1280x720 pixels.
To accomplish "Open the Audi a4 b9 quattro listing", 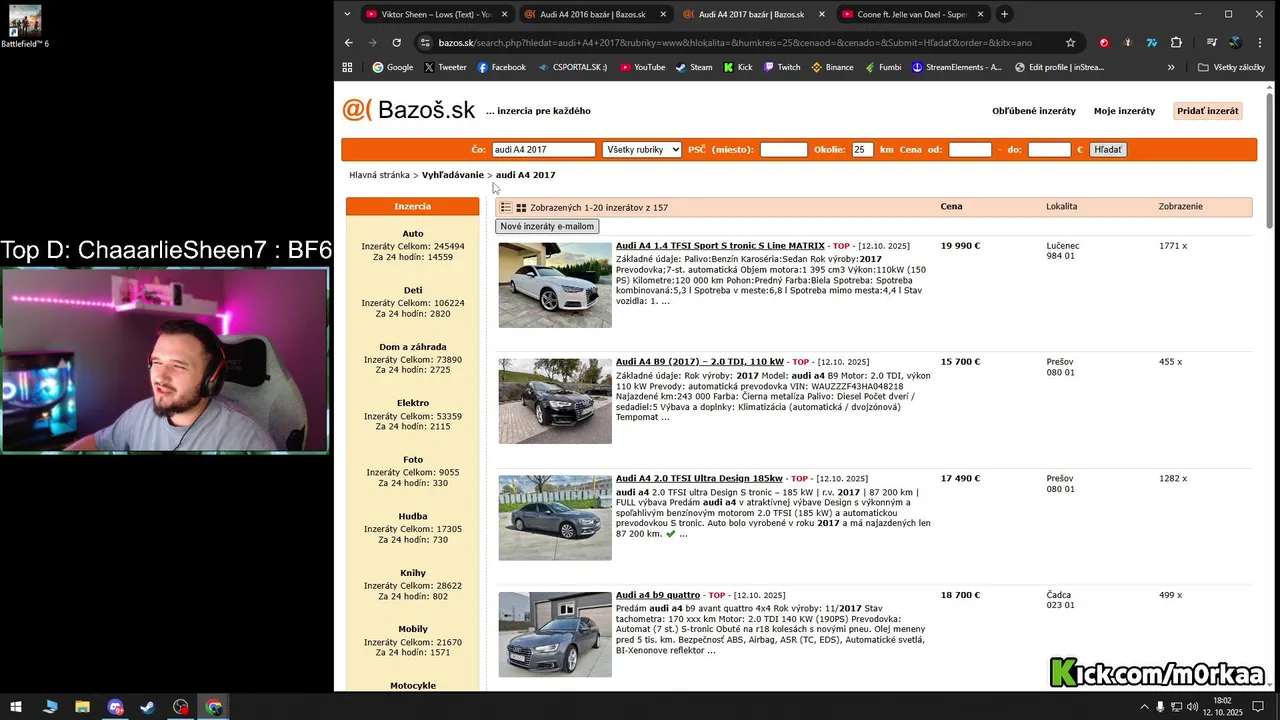I will (x=658, y=595).
